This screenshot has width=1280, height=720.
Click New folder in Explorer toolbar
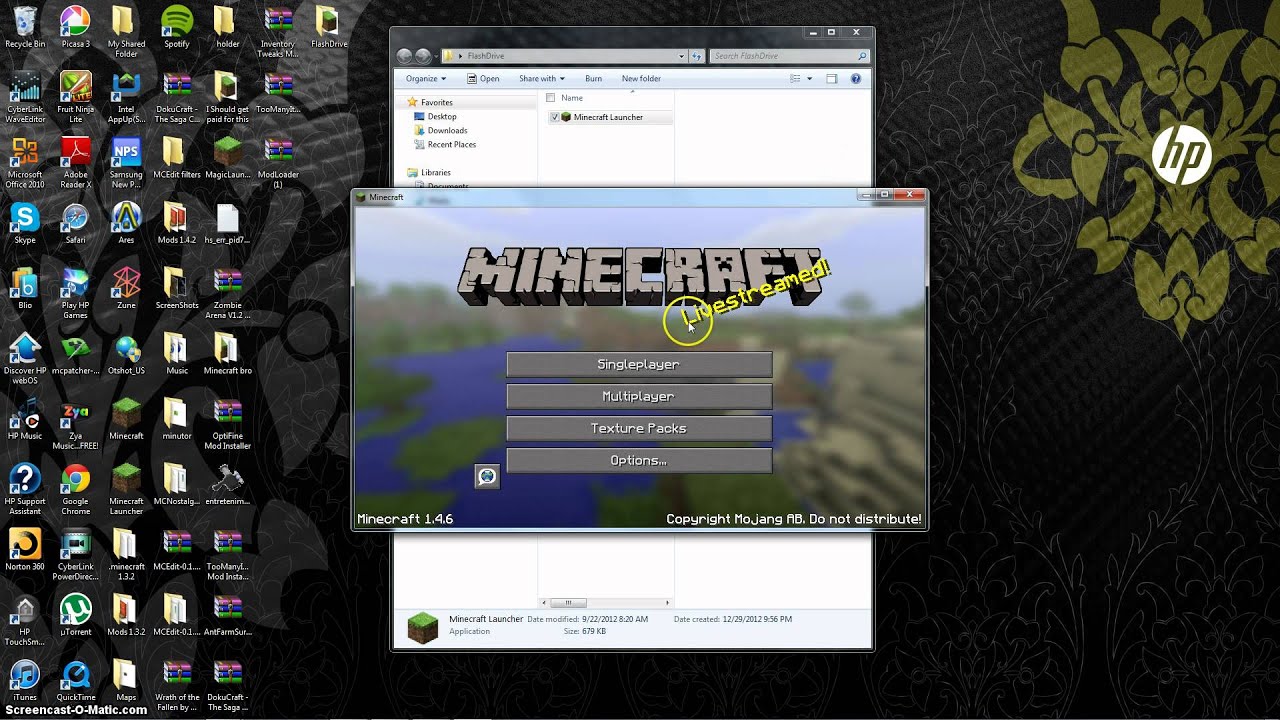[x=641, y=78]
